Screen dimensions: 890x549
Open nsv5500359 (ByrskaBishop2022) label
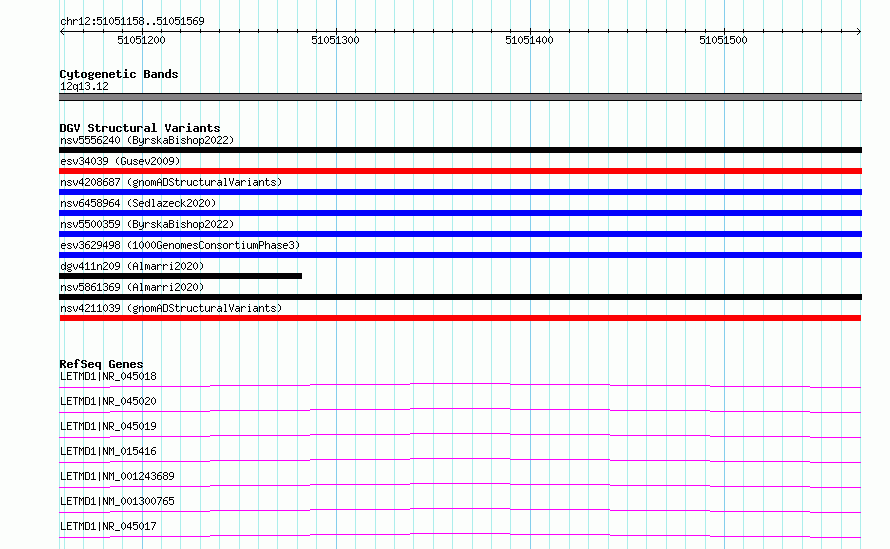point(147,224)
